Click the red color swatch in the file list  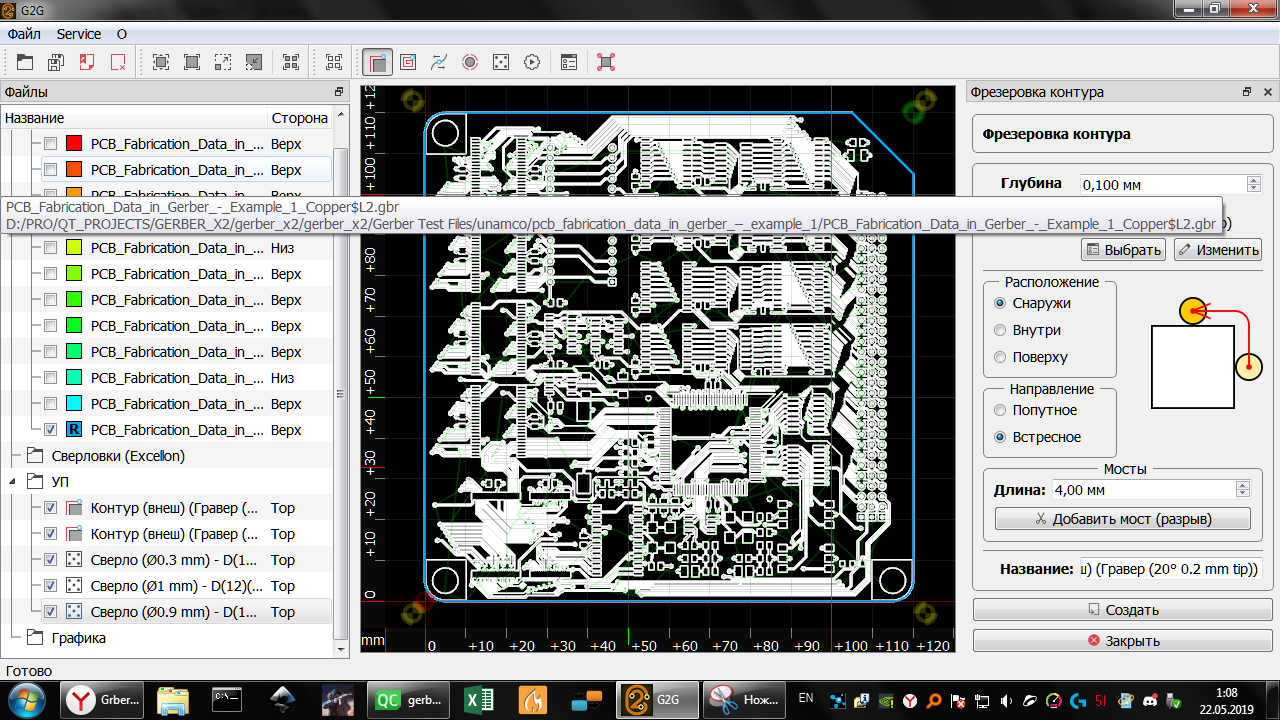point(74,144)
